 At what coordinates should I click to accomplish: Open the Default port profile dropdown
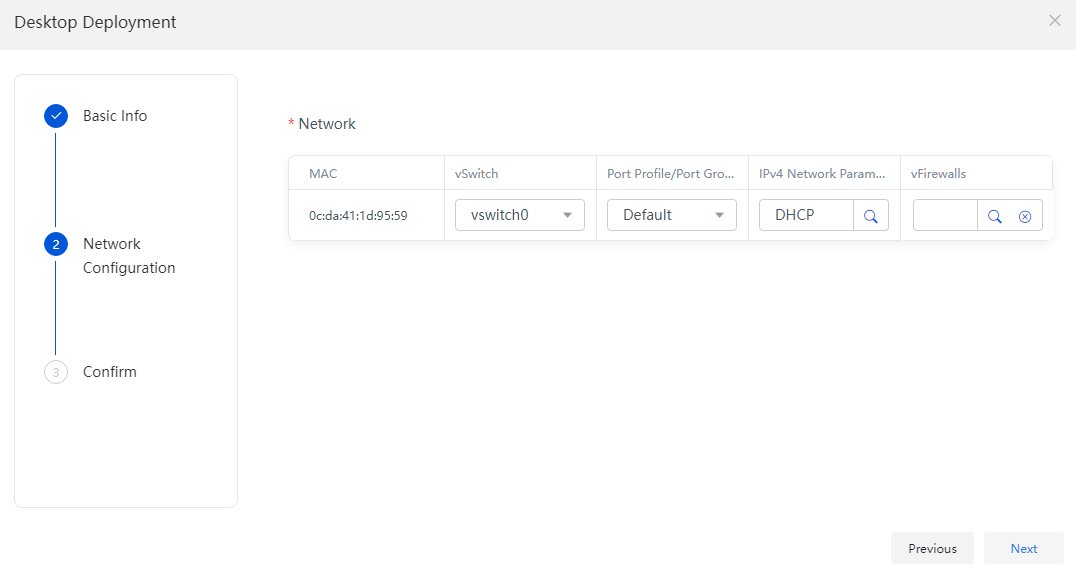(x=672, y=215)
